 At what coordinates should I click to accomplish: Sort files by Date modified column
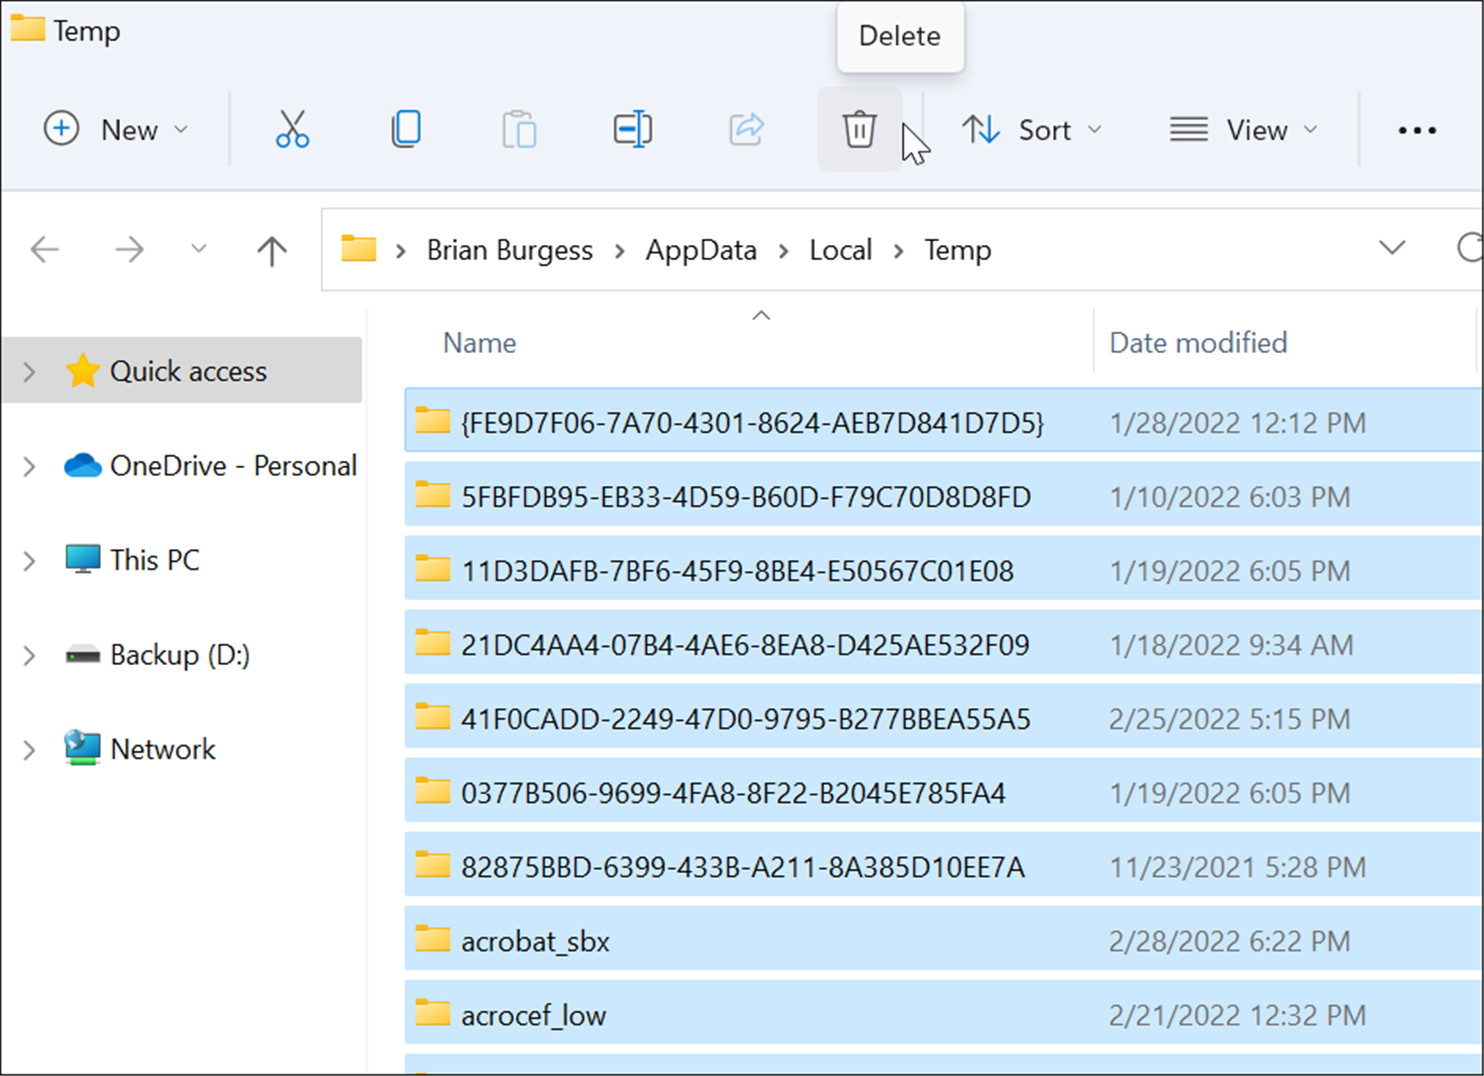pyautogui.click(x=1197, y=342)
